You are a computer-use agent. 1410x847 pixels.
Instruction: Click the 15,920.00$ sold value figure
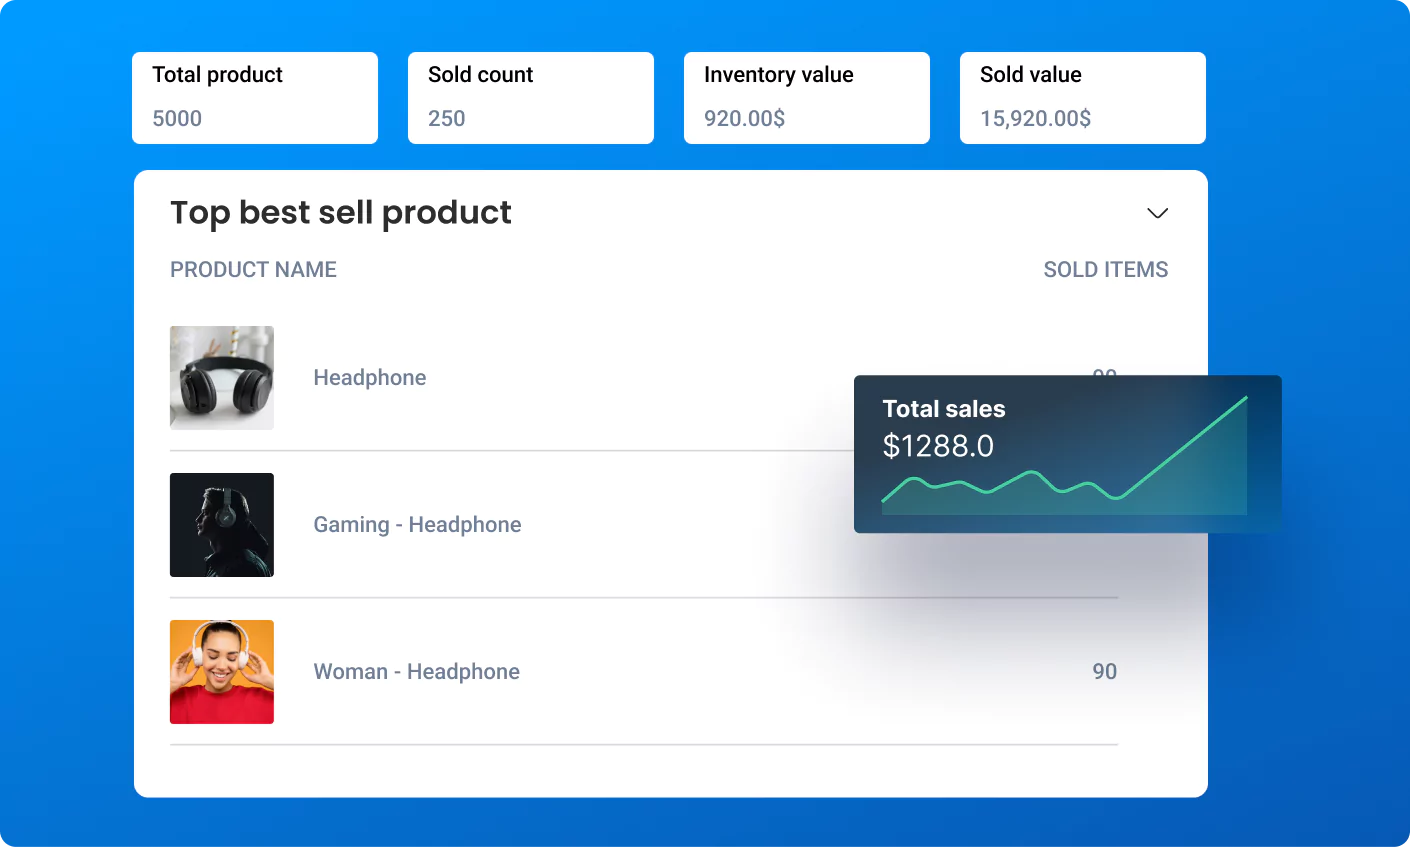(1035, 119)
